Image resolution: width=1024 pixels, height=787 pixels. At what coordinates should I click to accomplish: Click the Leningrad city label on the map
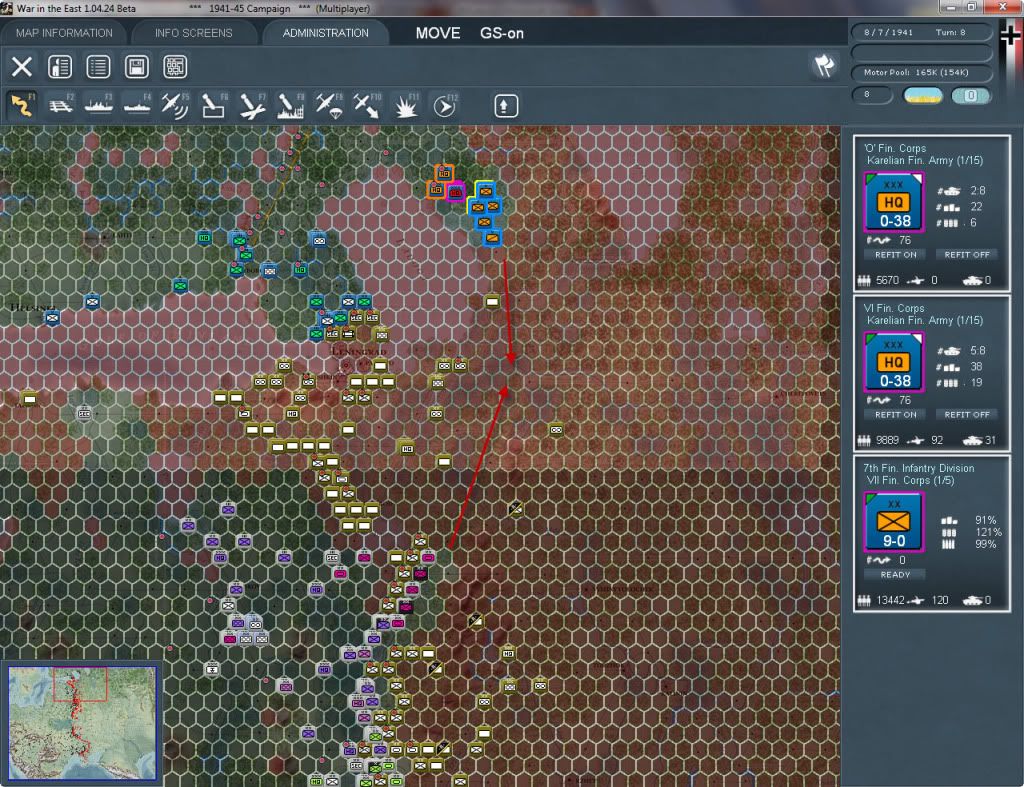point(359,351)
